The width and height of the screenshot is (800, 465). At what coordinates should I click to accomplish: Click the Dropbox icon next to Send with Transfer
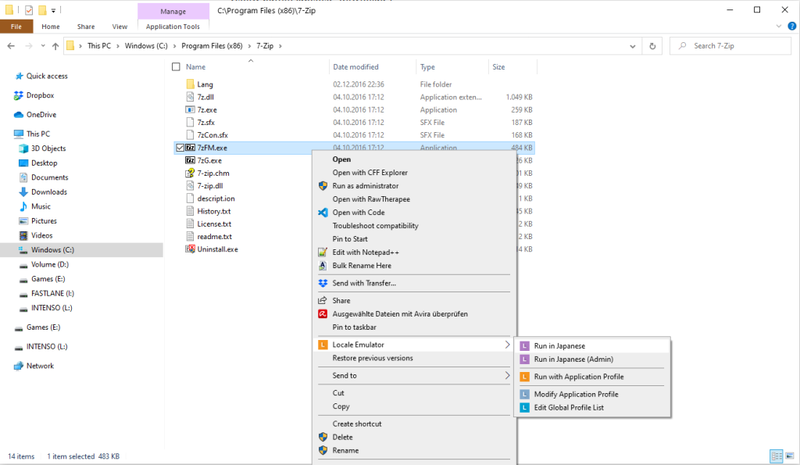pyautogui.click(x=322, y=283)
